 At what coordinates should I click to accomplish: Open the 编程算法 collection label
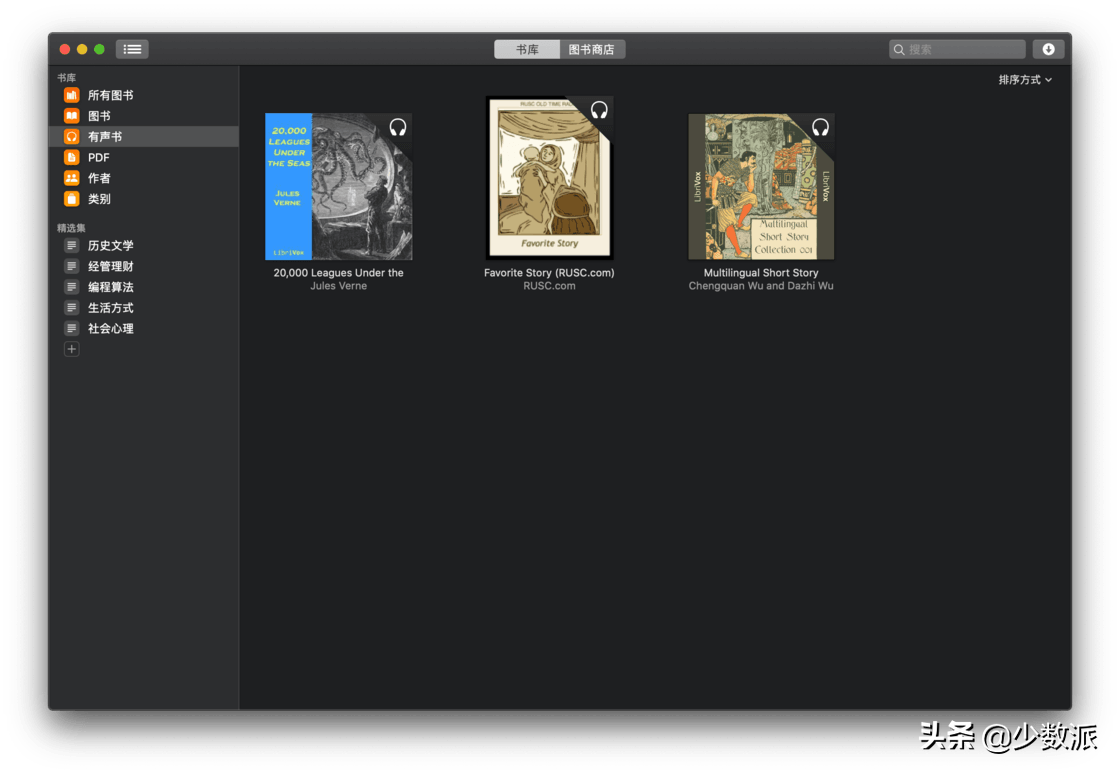point(111,286)
